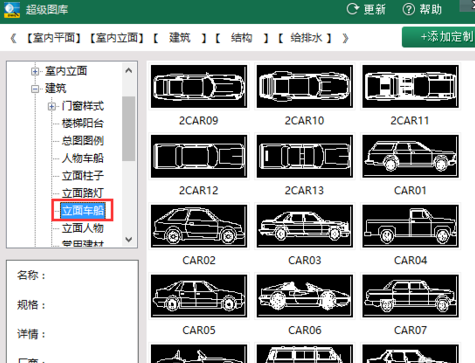Screen dimensions: 475x363
Task: Select 人物车船 in the tree
Action: [83, 158]
